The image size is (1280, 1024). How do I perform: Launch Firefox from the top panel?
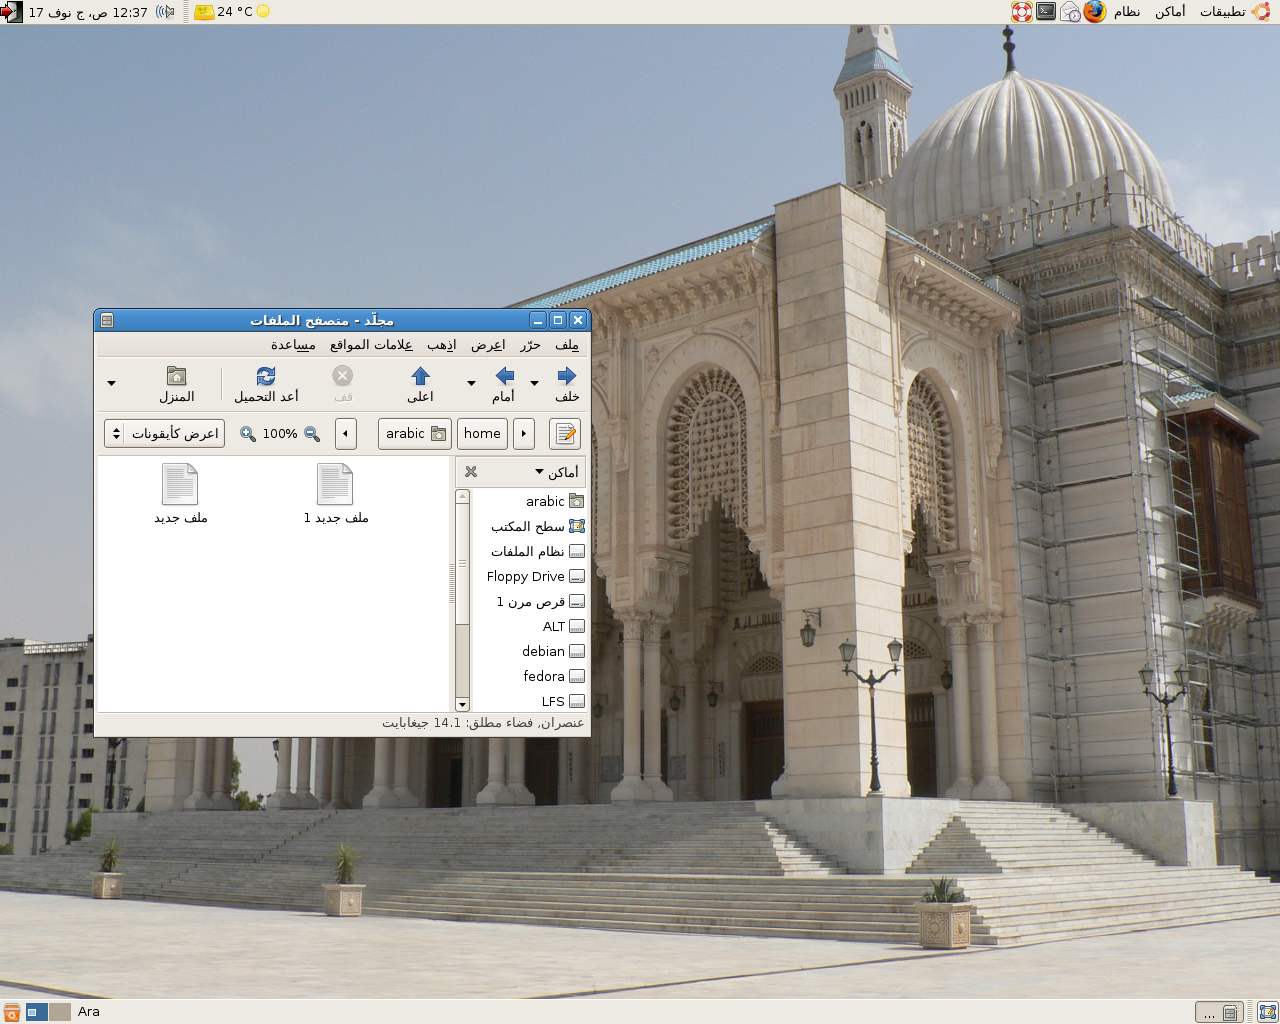[x=1095, y=12]
